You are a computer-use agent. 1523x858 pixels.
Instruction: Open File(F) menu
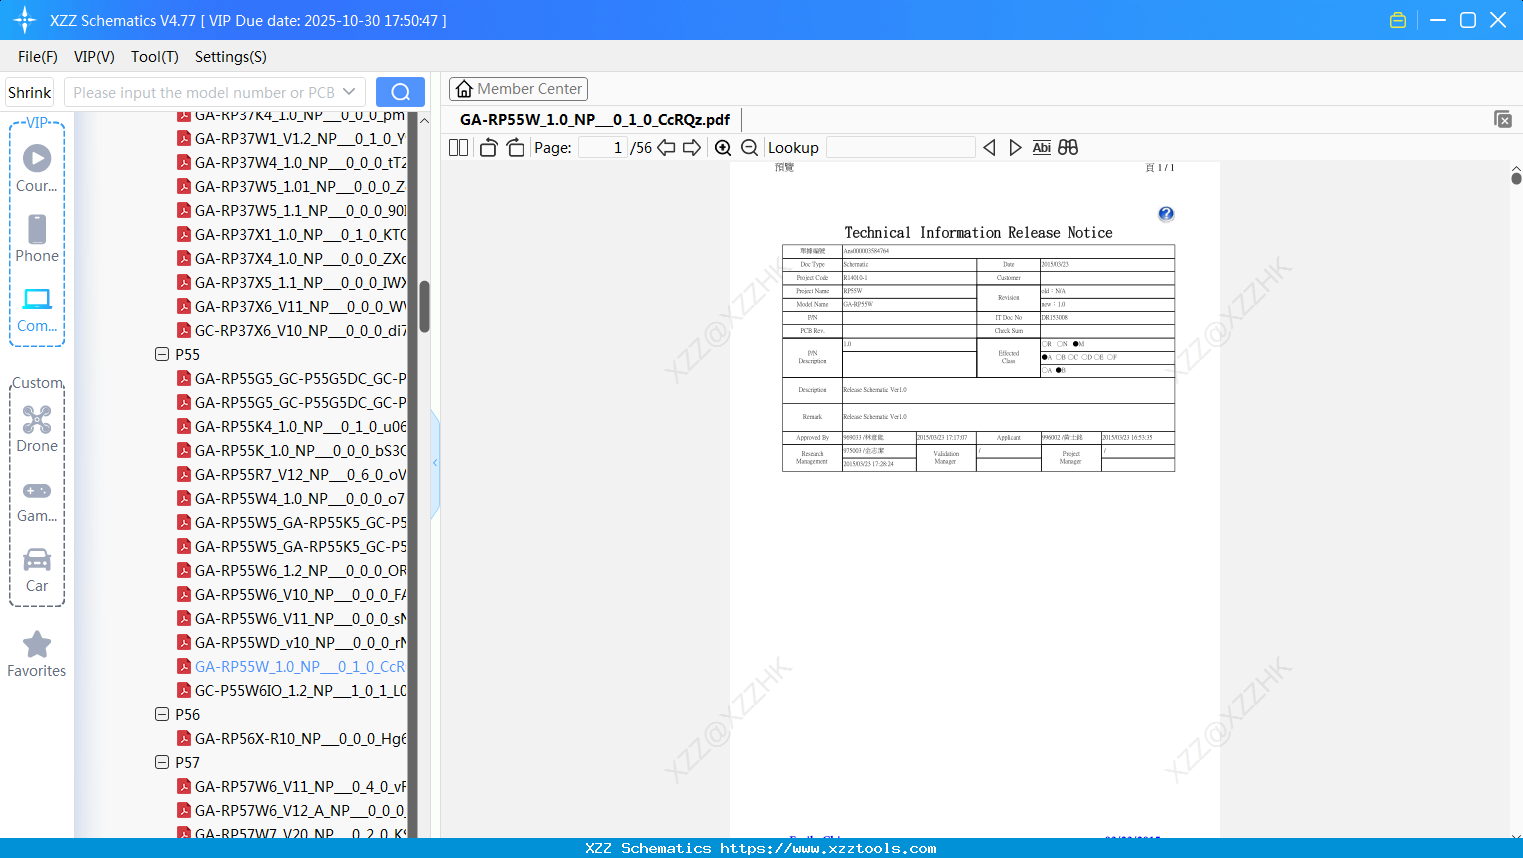(x=38, y=57)
